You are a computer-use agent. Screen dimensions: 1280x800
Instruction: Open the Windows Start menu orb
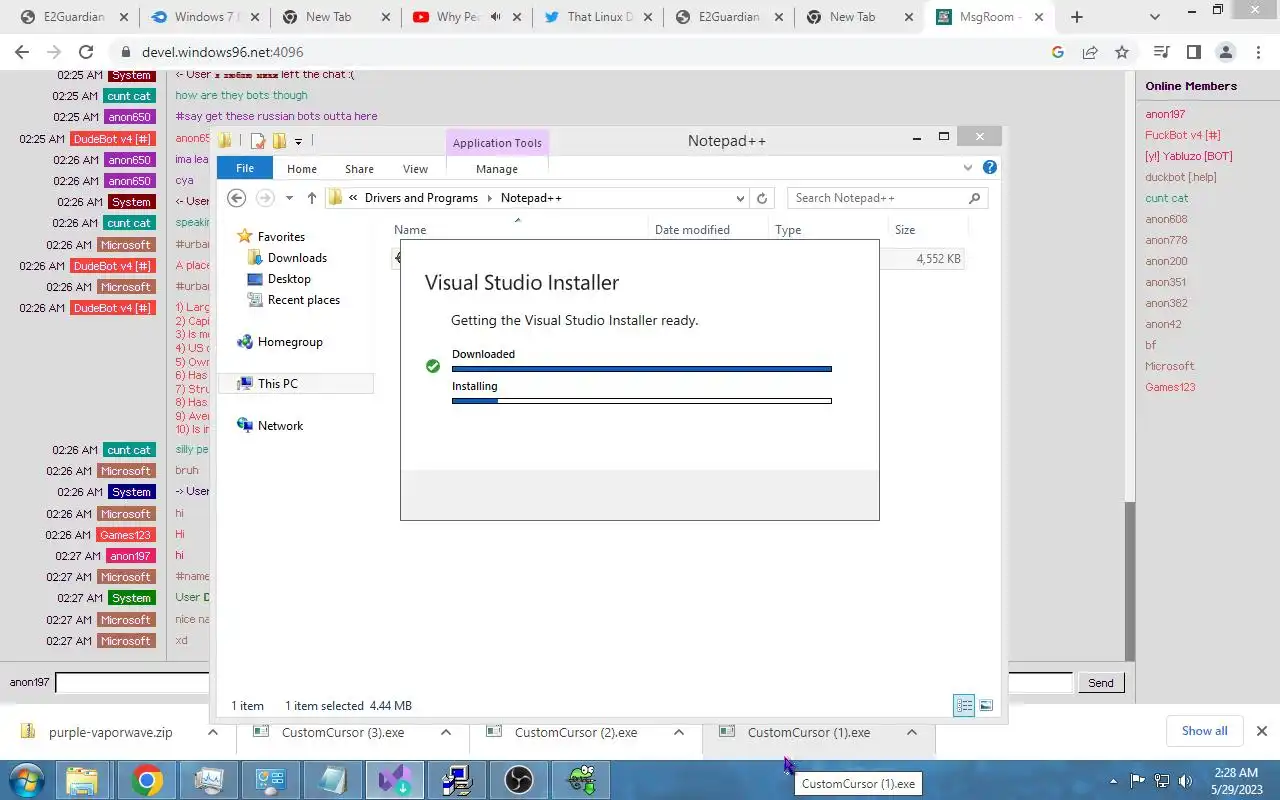click(x=27, y=779)
